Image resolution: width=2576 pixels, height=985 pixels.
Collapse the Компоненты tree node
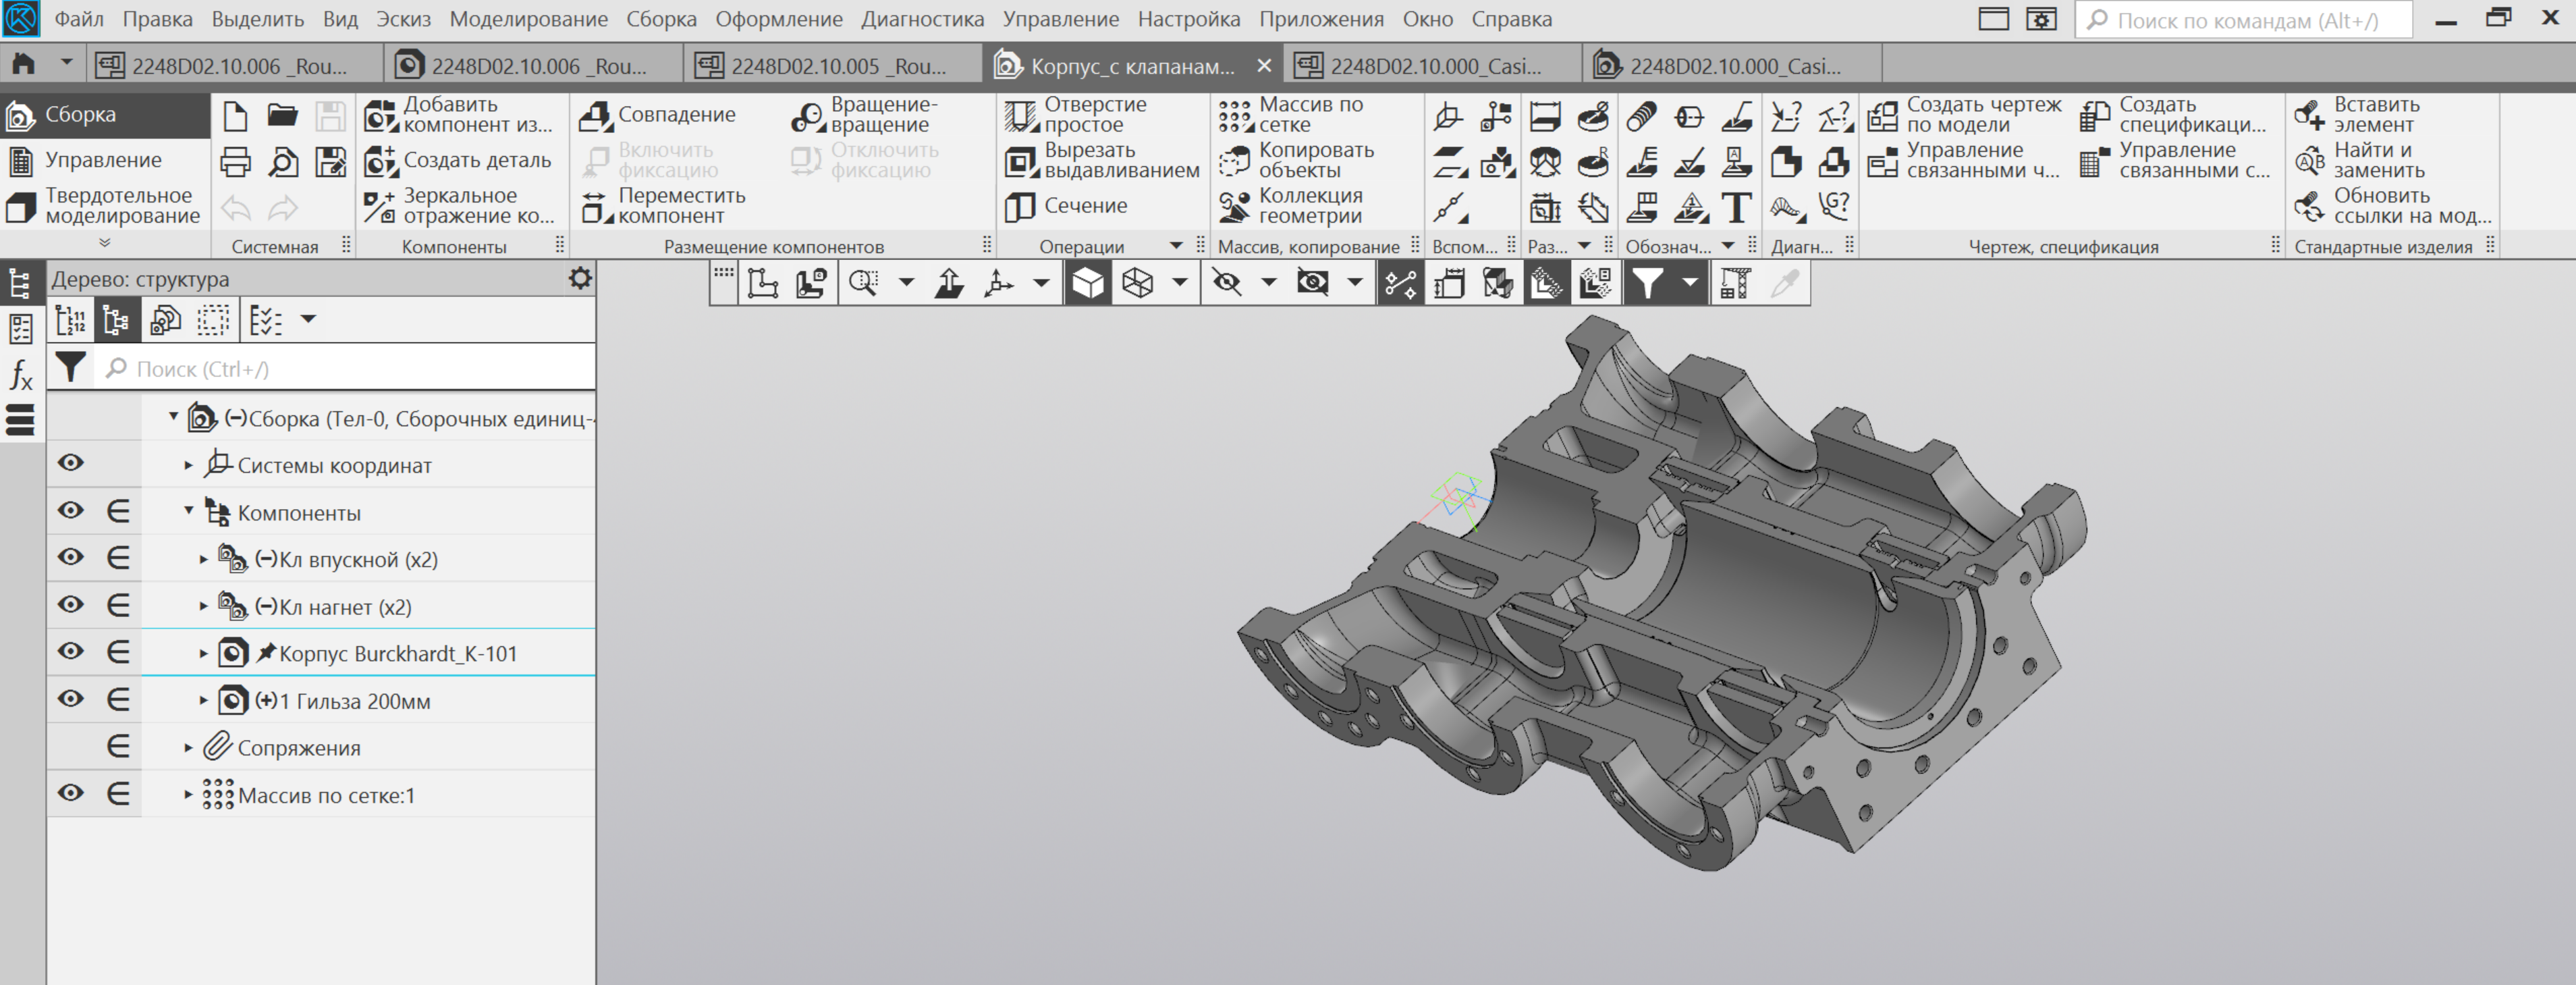[x=188, y=511]
